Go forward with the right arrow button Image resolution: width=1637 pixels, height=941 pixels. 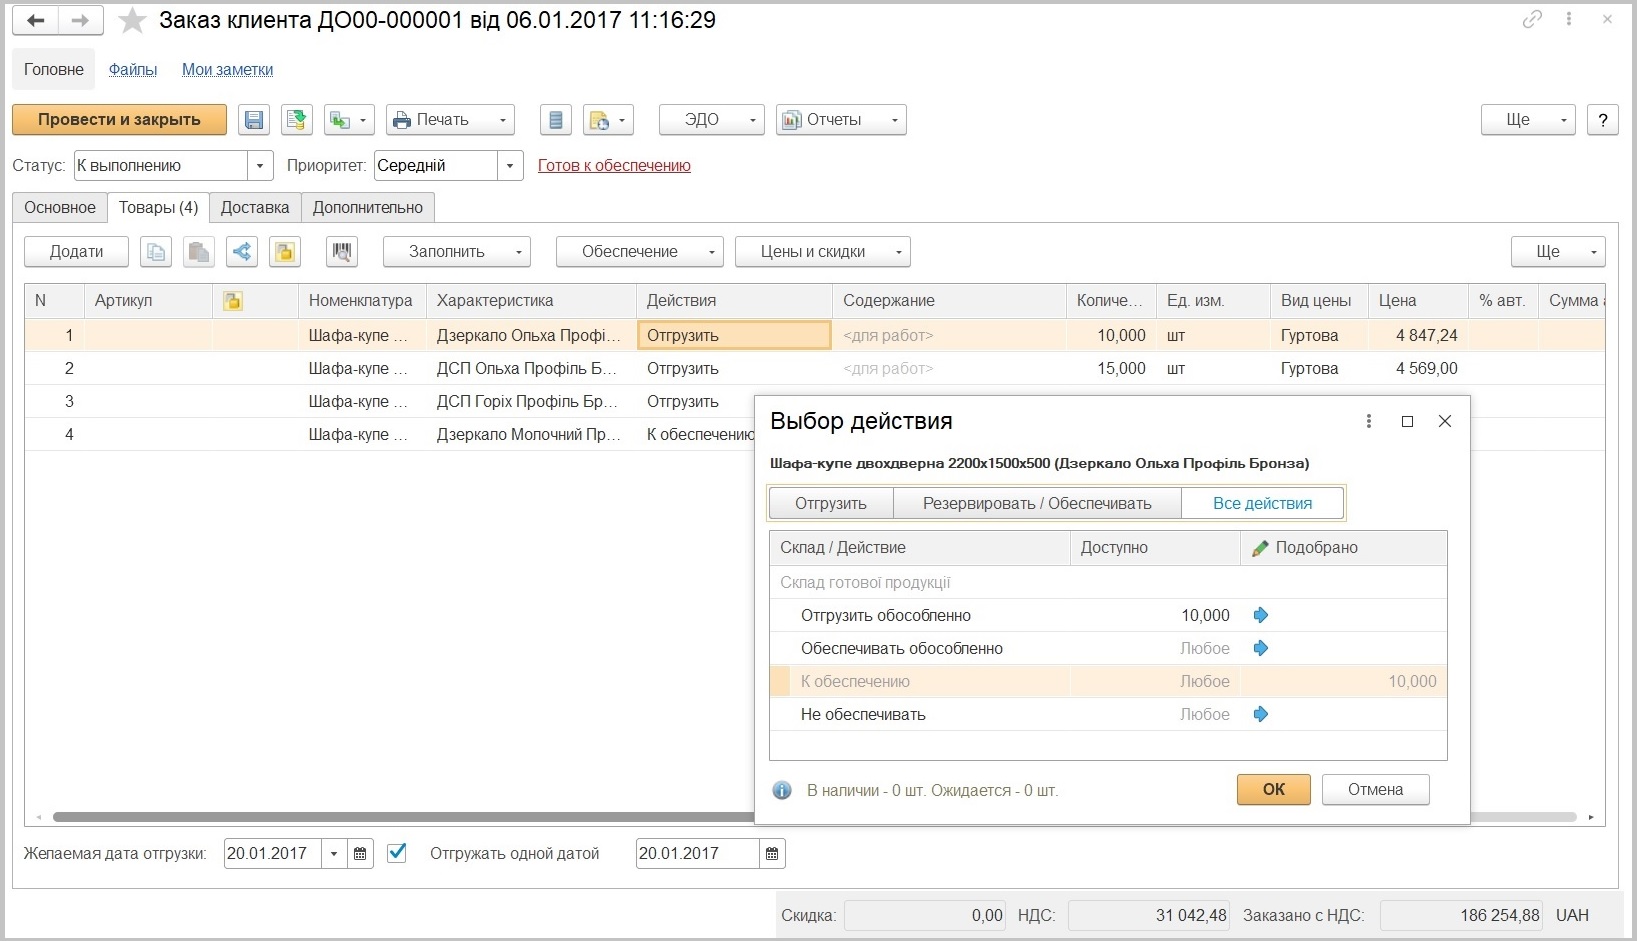pos(80,20)
